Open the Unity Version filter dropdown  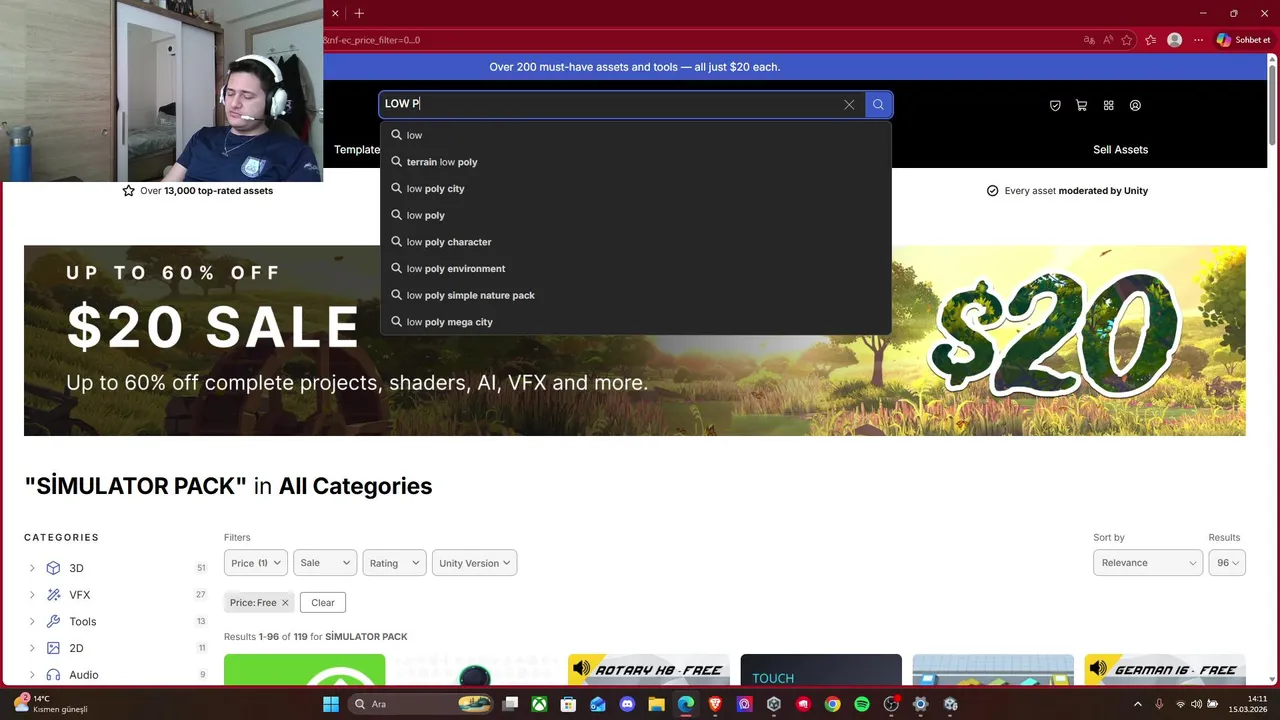[x=474, y=563]
